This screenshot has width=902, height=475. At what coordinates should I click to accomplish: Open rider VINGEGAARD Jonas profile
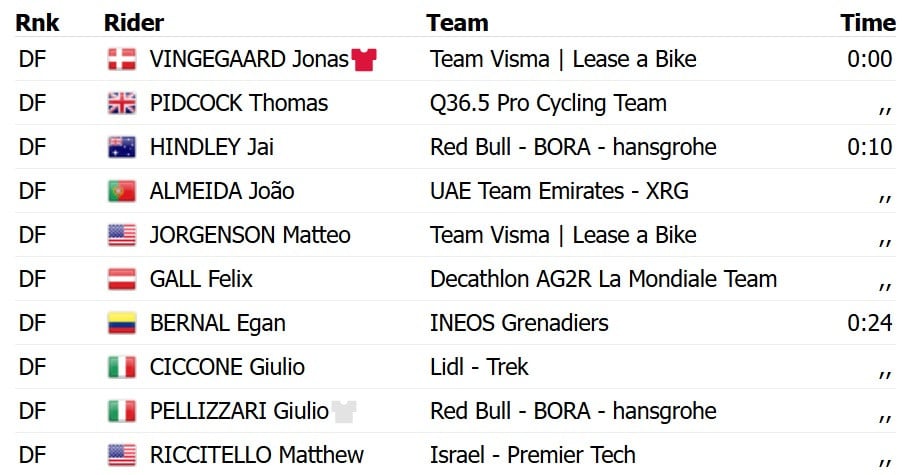(x=249, y=59)
